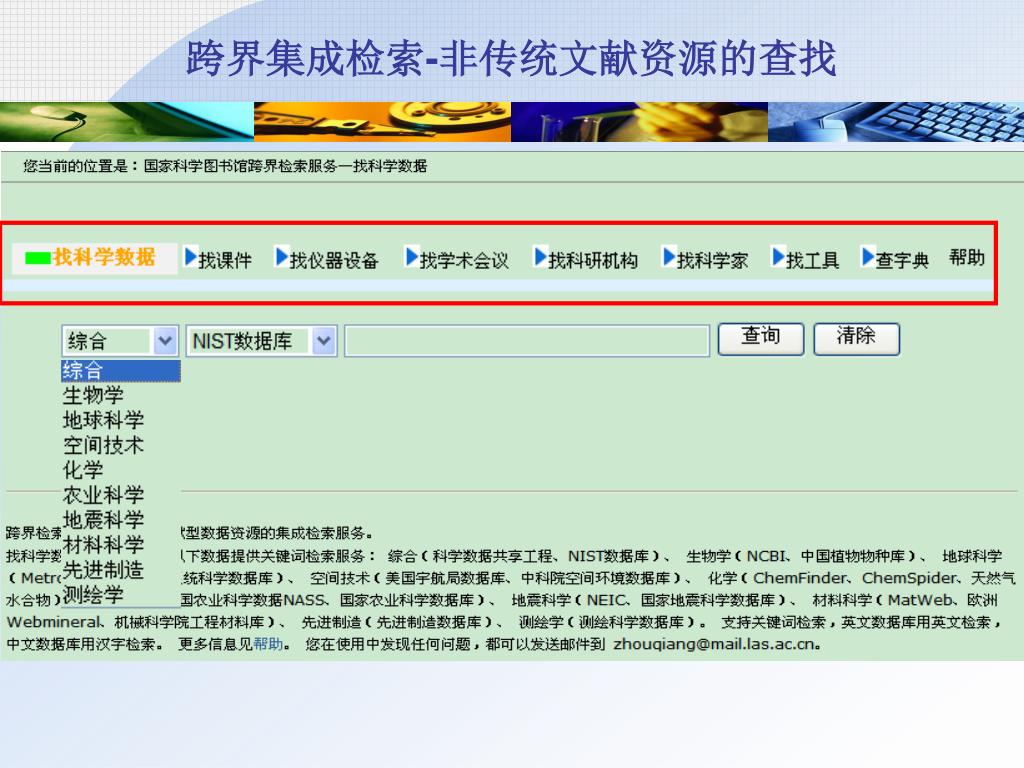Select 综合 in the dropdown list

pyautogui.click(x=120, y=370)
